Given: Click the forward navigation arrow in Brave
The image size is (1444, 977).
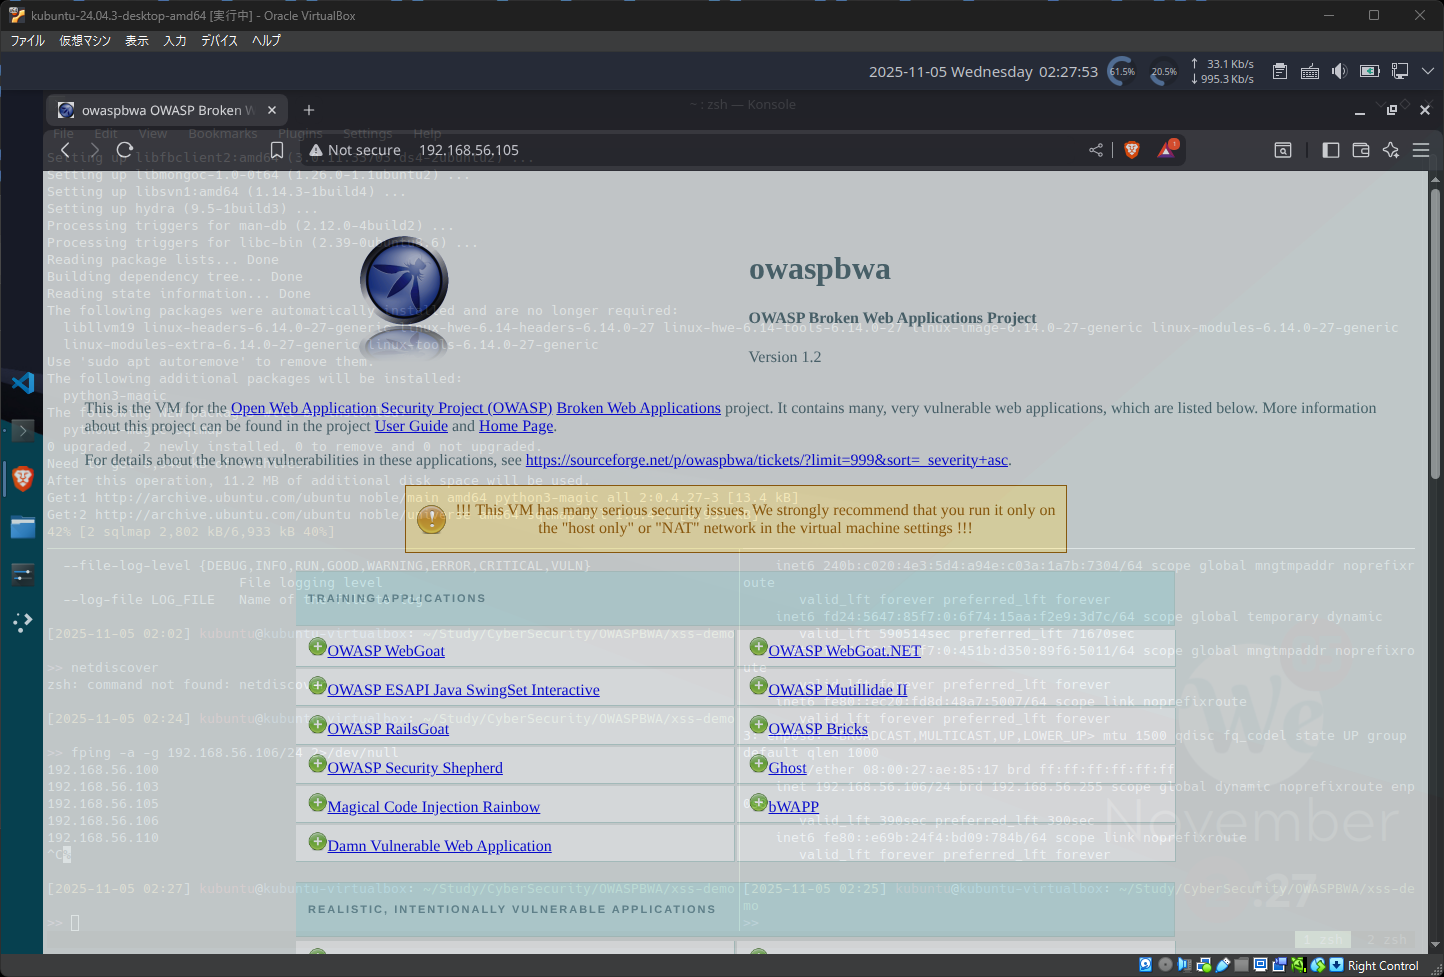Looking at the screenshot, I should (95, 150).
